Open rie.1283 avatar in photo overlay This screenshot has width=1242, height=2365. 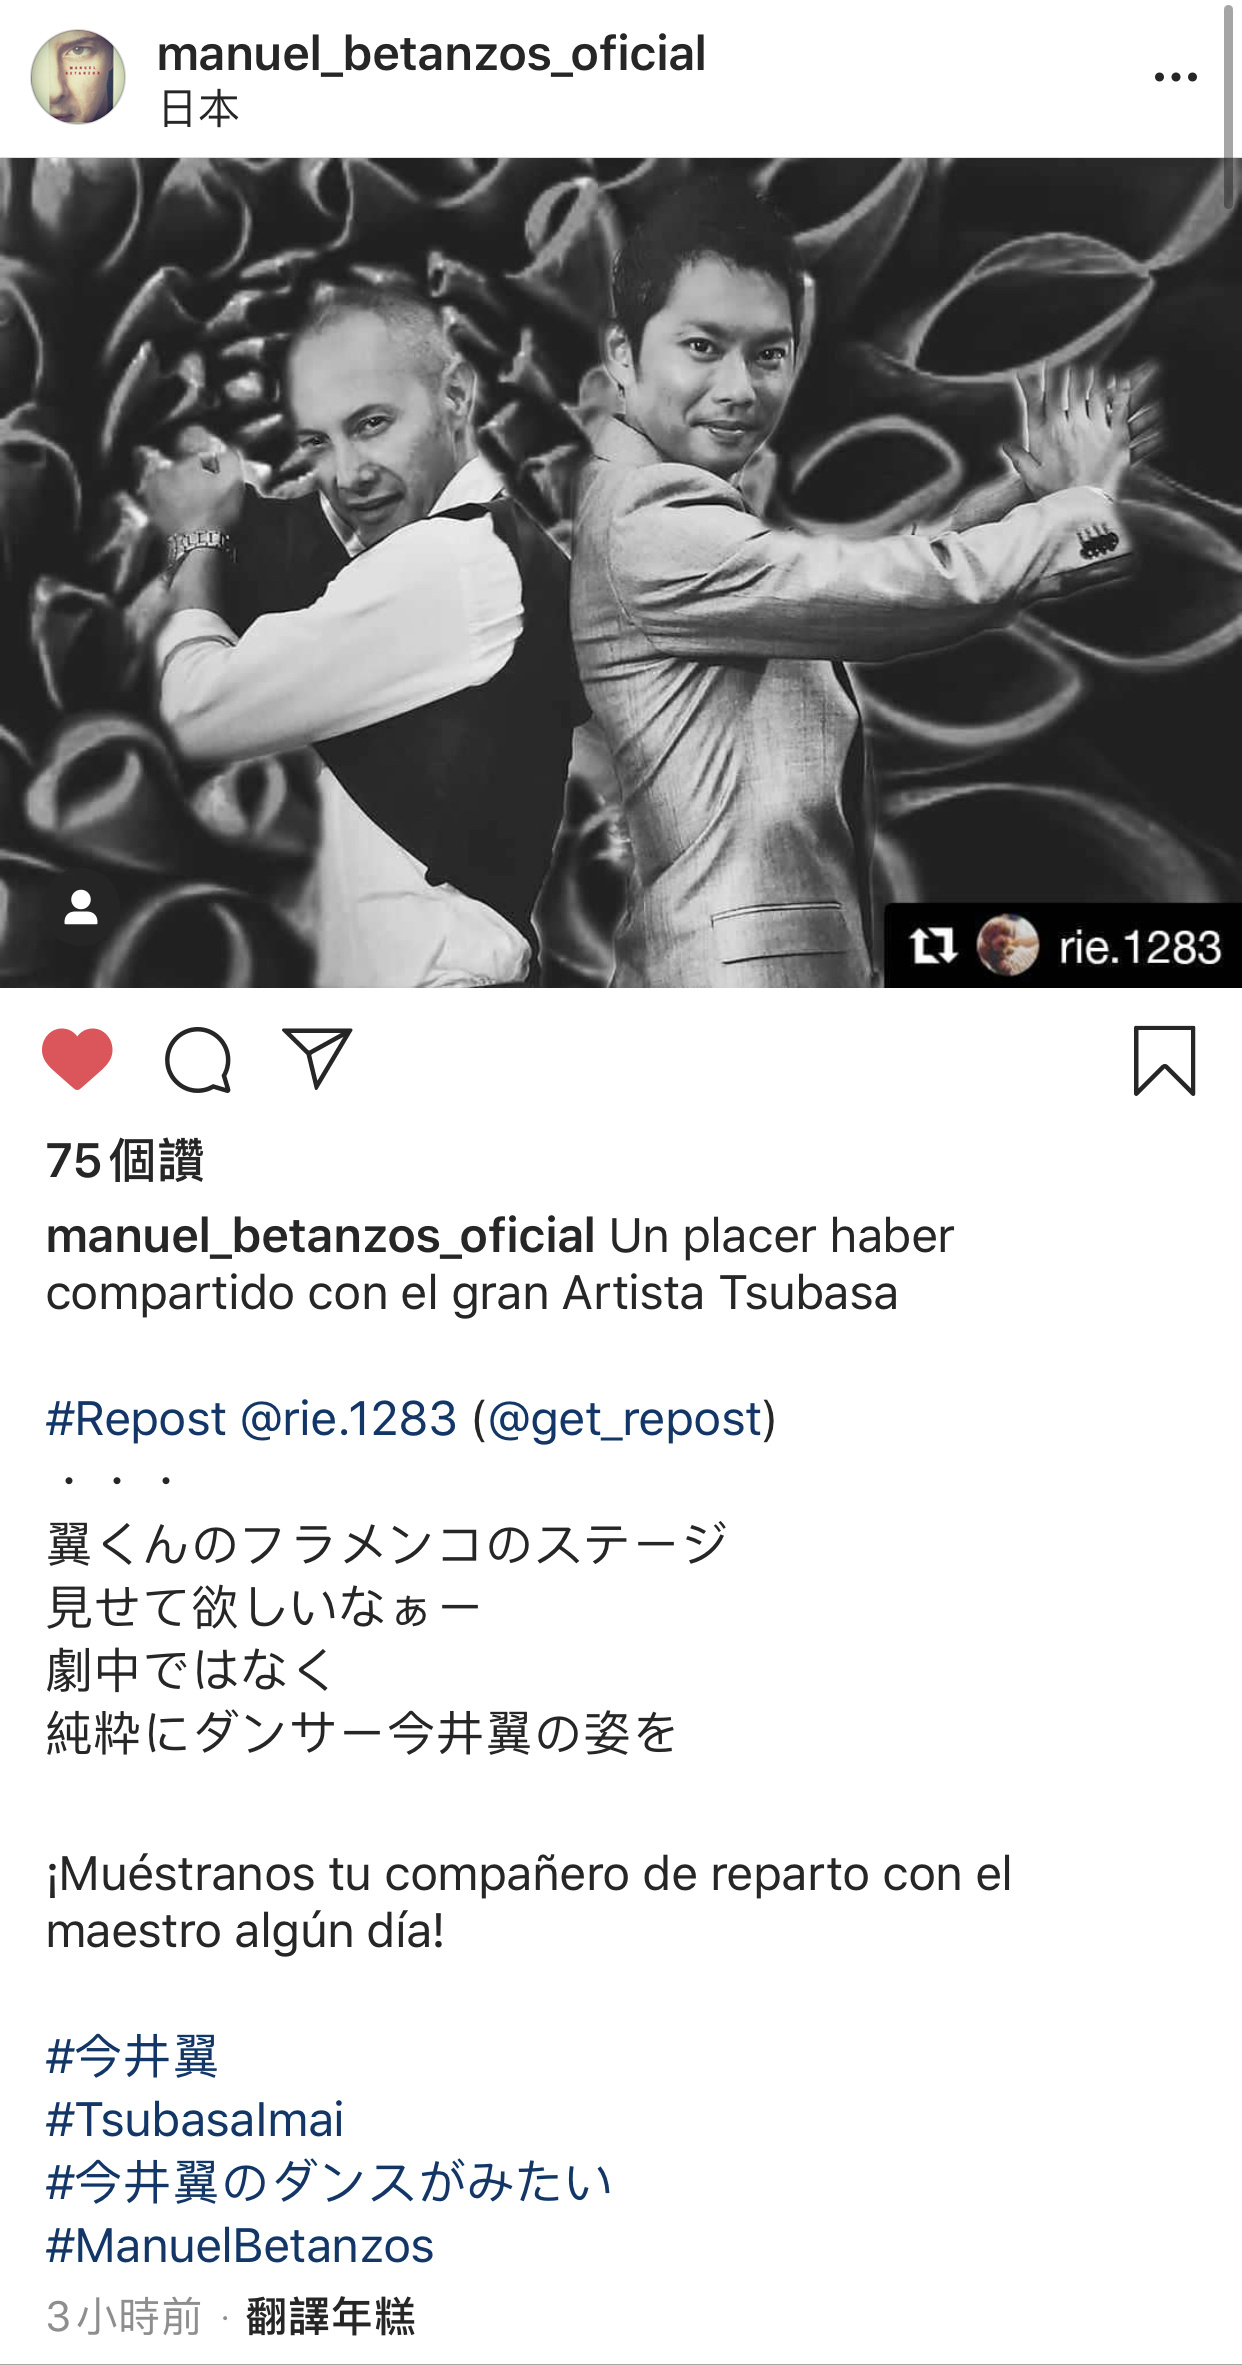tap(1007, 945)
